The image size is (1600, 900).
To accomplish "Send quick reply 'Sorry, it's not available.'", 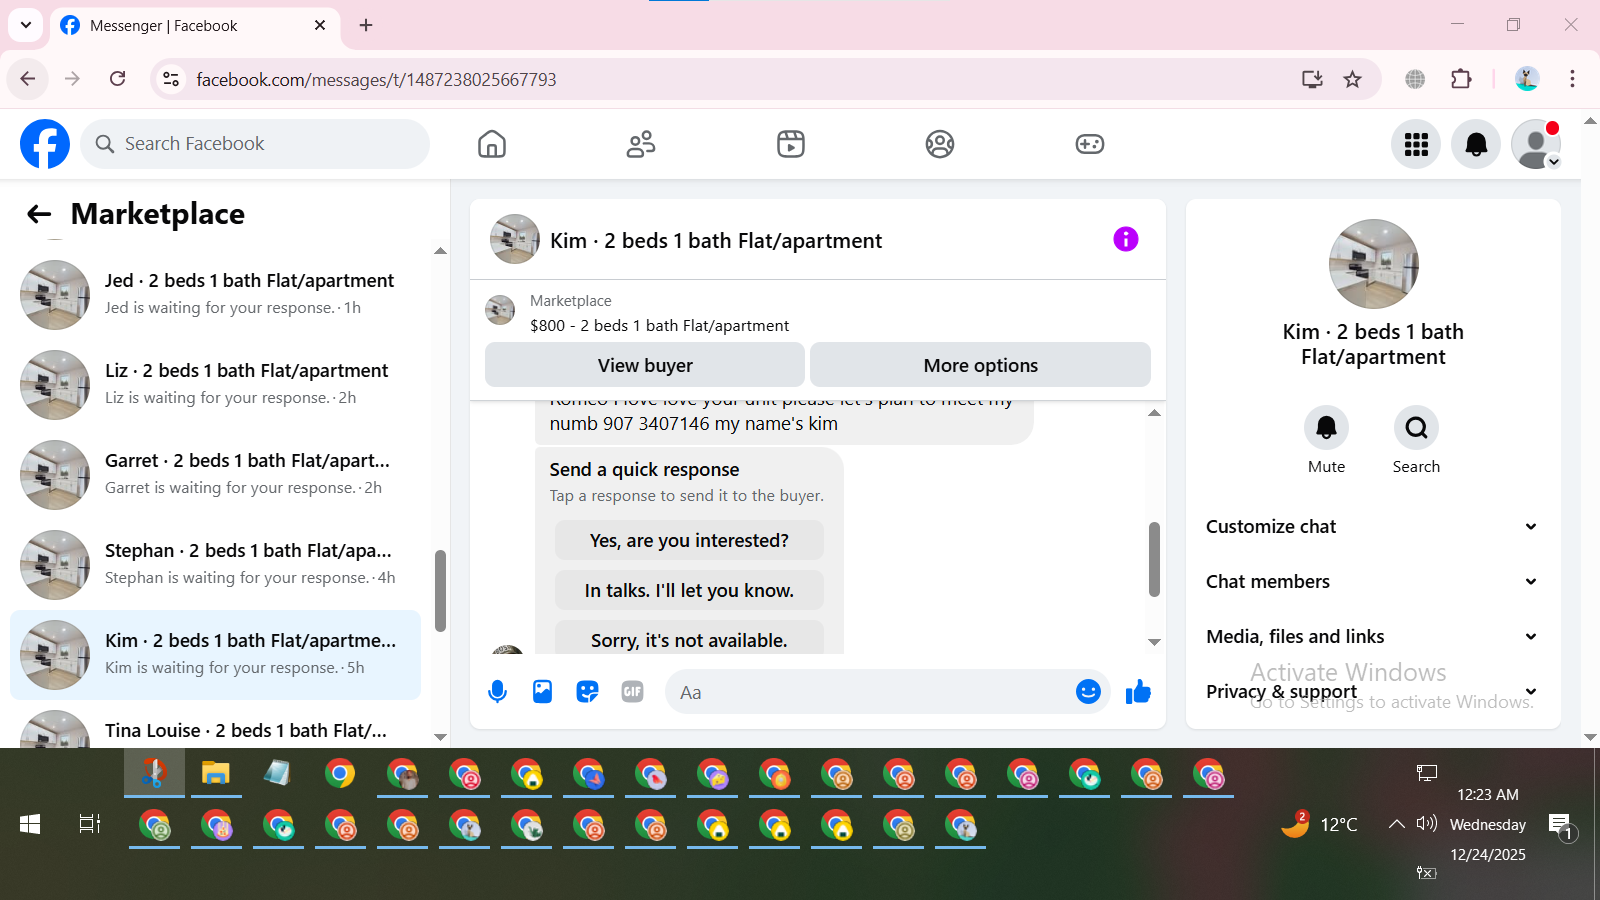I will [689, 638].
